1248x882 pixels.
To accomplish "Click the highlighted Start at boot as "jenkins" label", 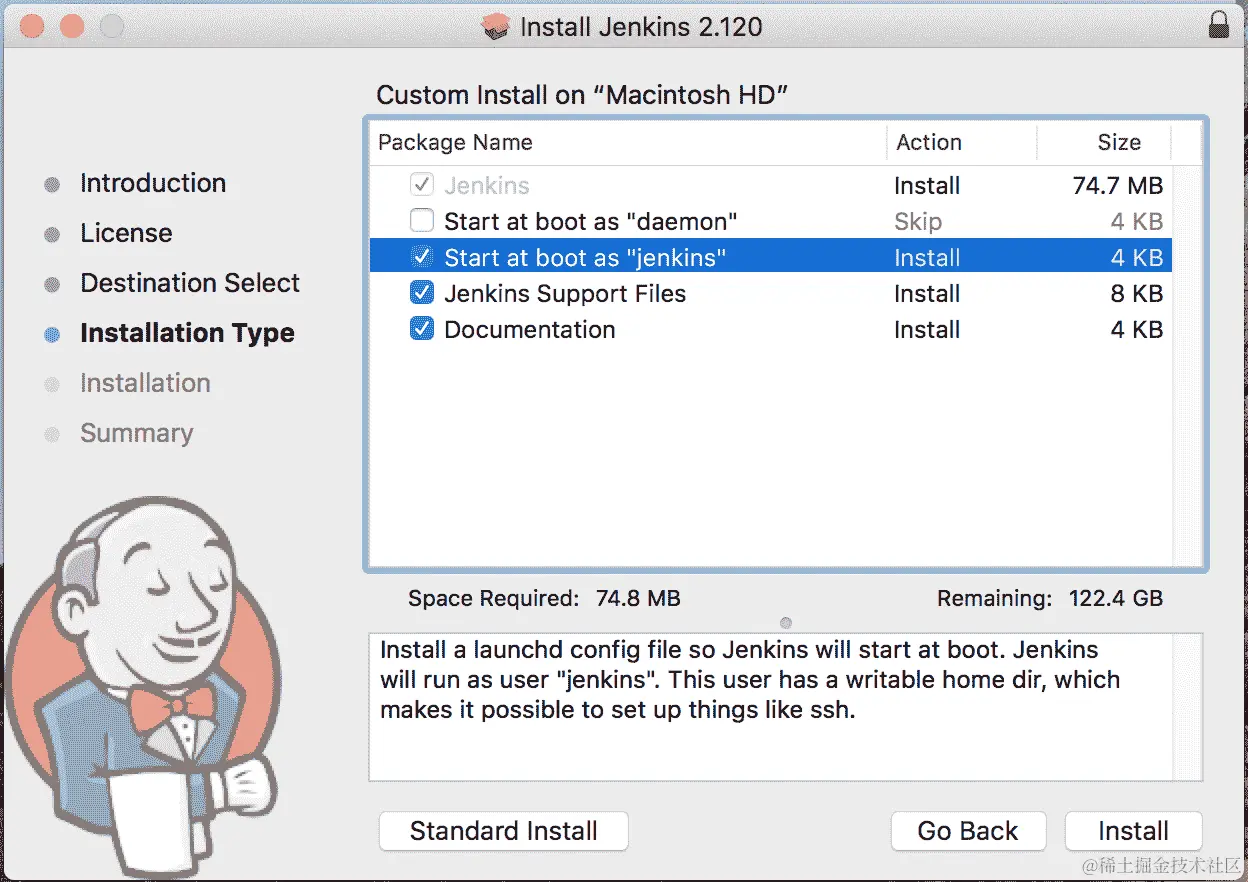I will 585,257.
